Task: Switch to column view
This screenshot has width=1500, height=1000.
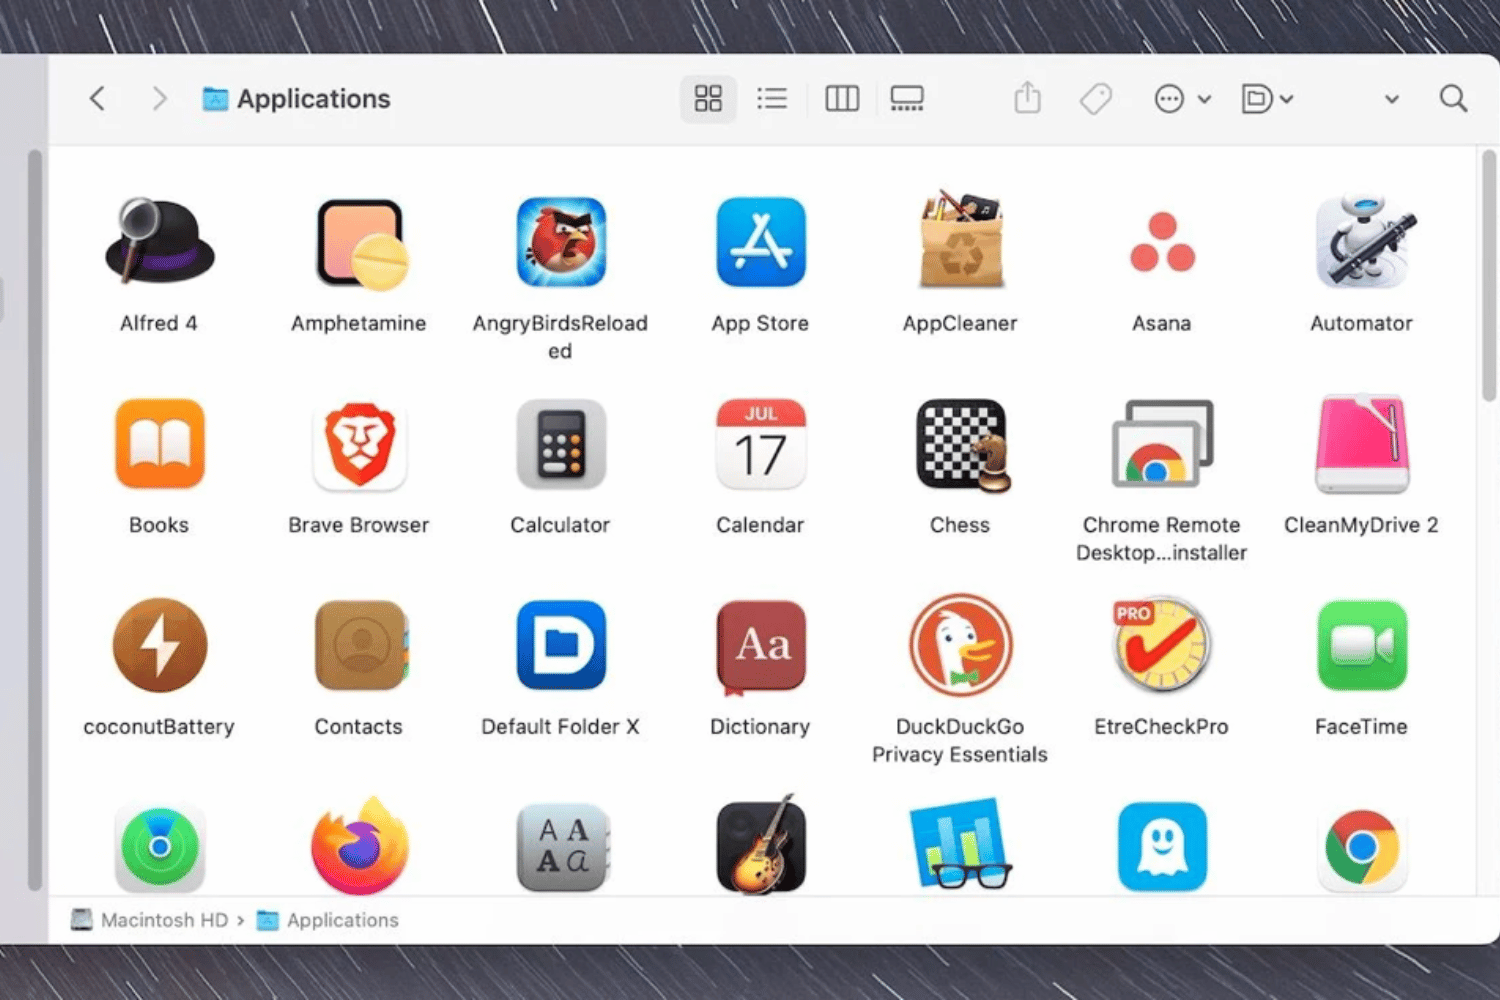Action: click(842, 98)
